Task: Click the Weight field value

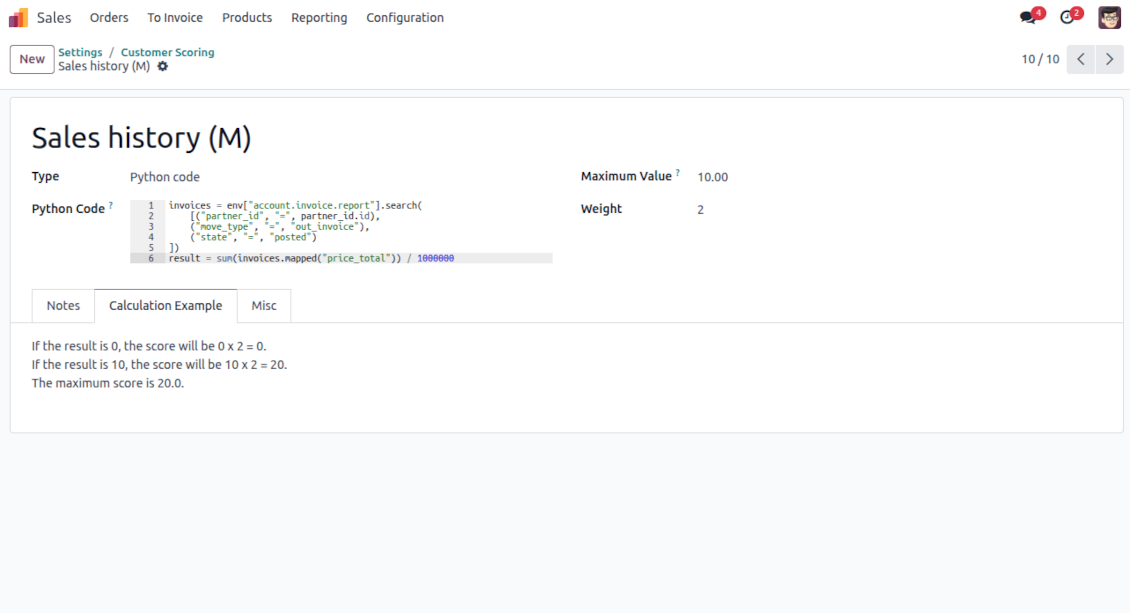Action: tap(701, 210)
